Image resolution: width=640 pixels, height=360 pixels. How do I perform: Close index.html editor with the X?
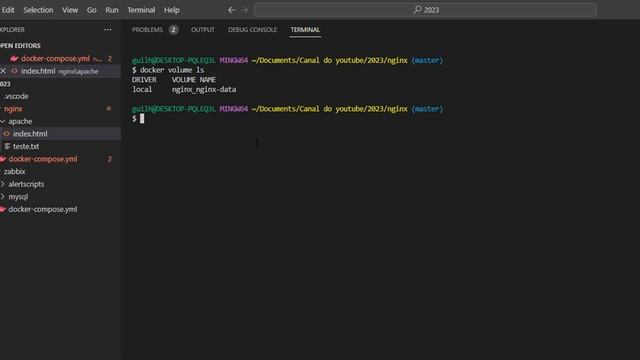tap(3, 71)
